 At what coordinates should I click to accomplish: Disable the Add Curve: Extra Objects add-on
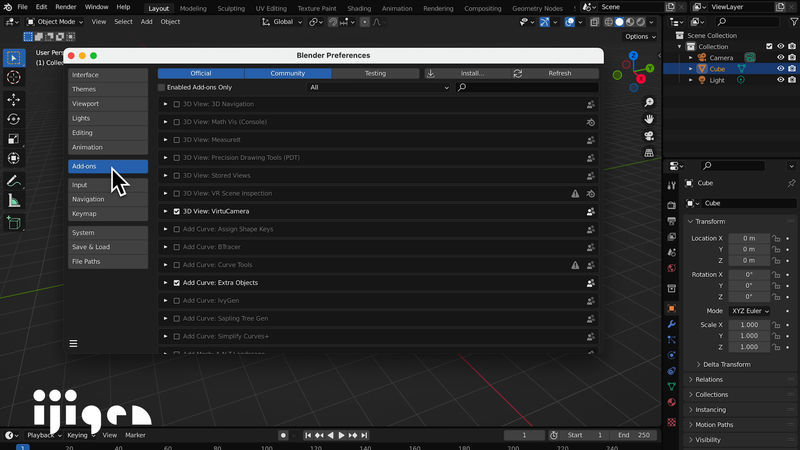177,283
